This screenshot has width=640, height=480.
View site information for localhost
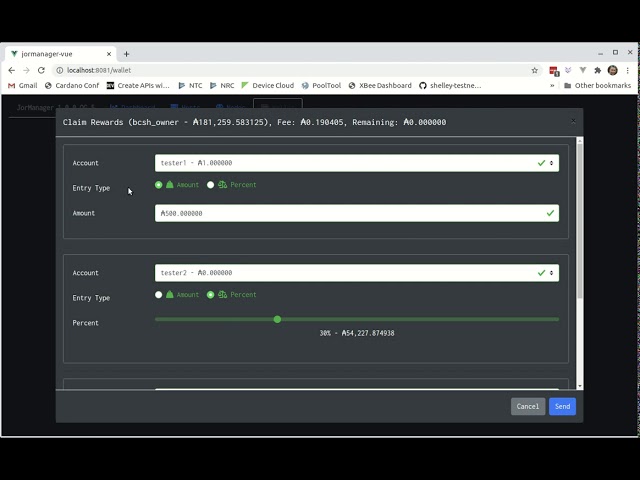[x=60, y=70]
